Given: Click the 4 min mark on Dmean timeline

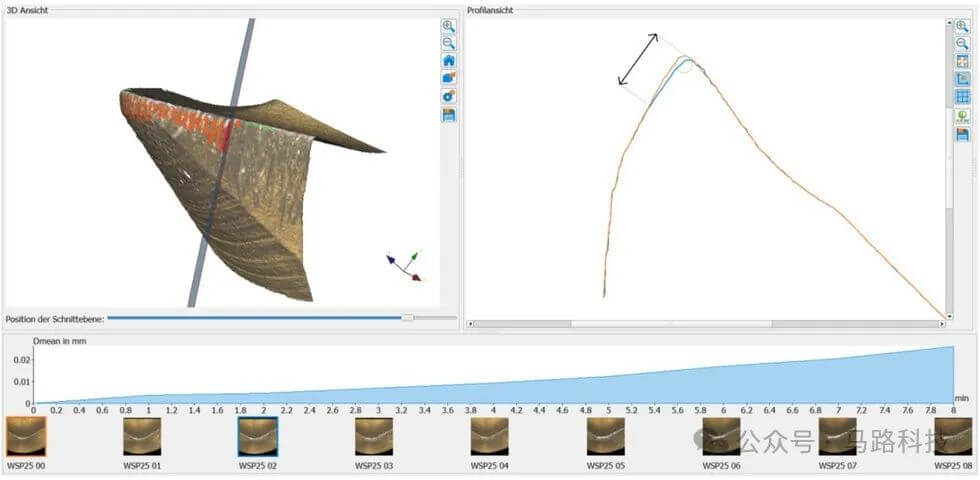Looking at the screenshot, I should point(493,410).
